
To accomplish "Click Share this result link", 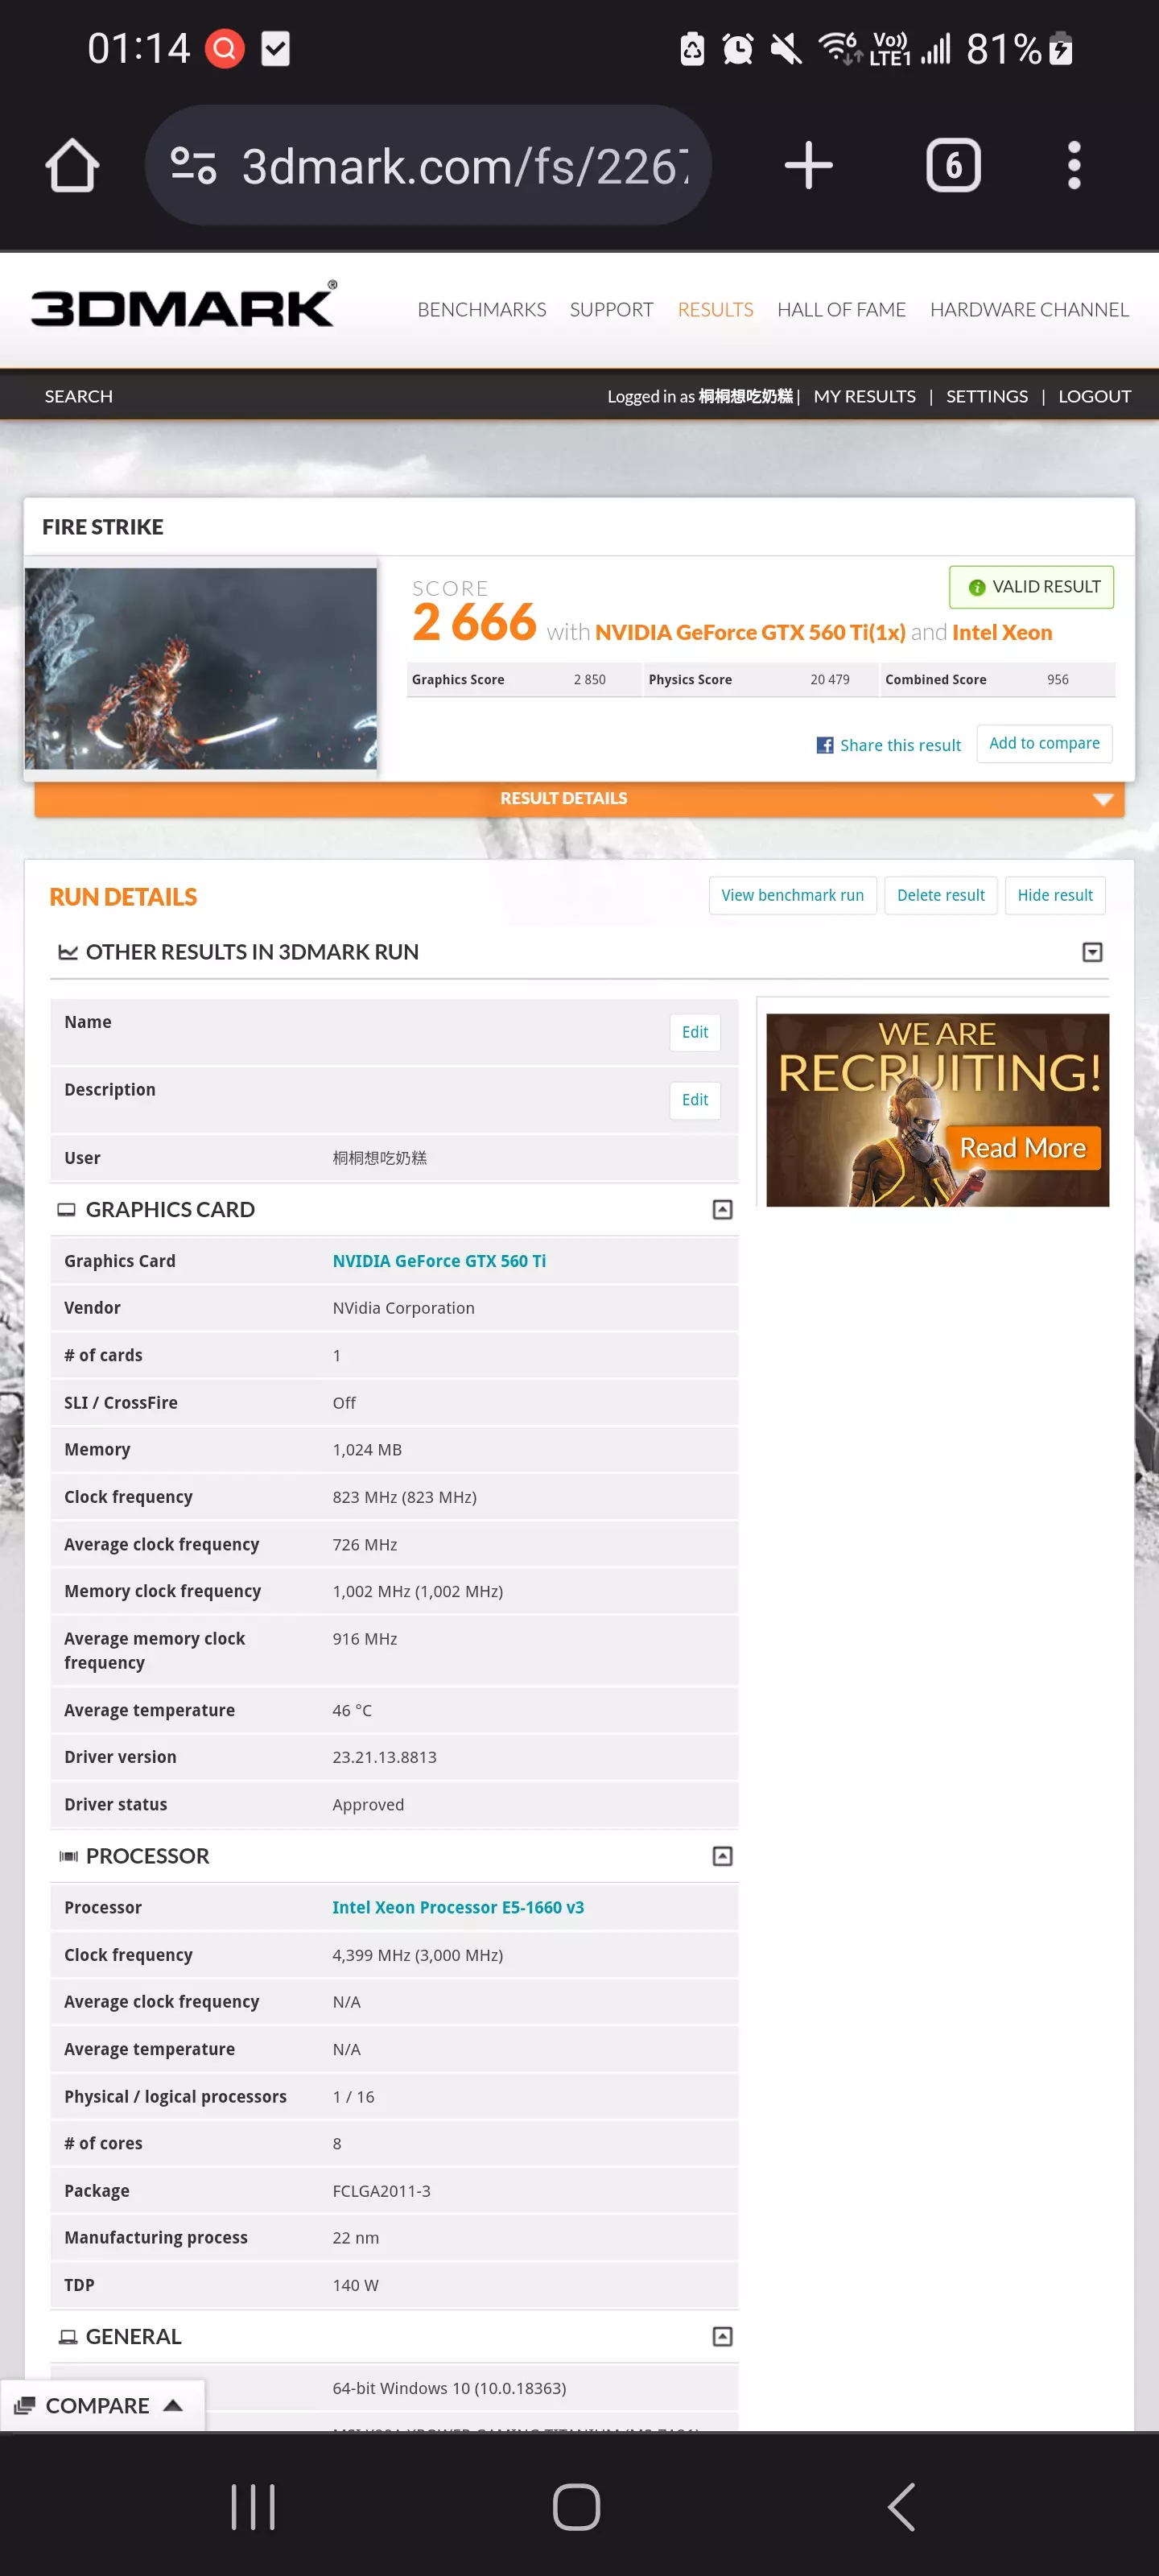I will [900, 745].
